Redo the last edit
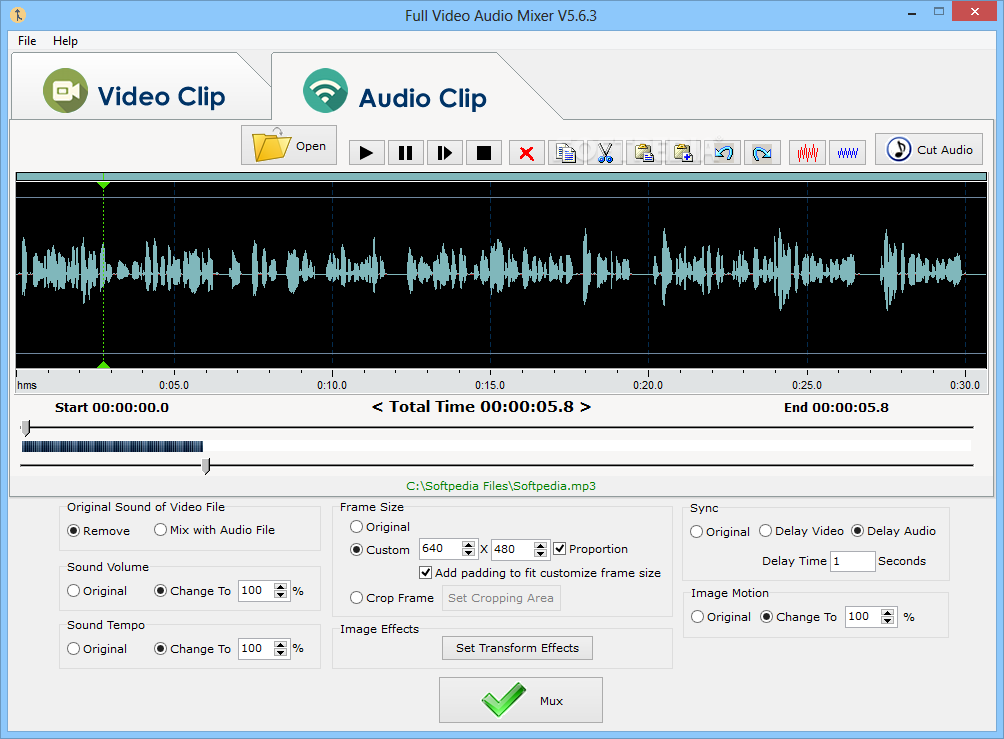The width and height of the screenshot is (1004, 739). click(762, 153)
